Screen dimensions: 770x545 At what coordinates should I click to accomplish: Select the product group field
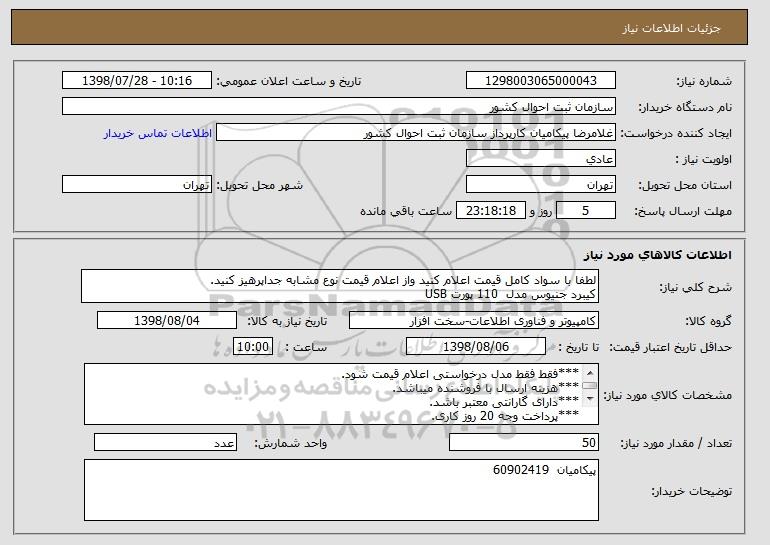474,321
